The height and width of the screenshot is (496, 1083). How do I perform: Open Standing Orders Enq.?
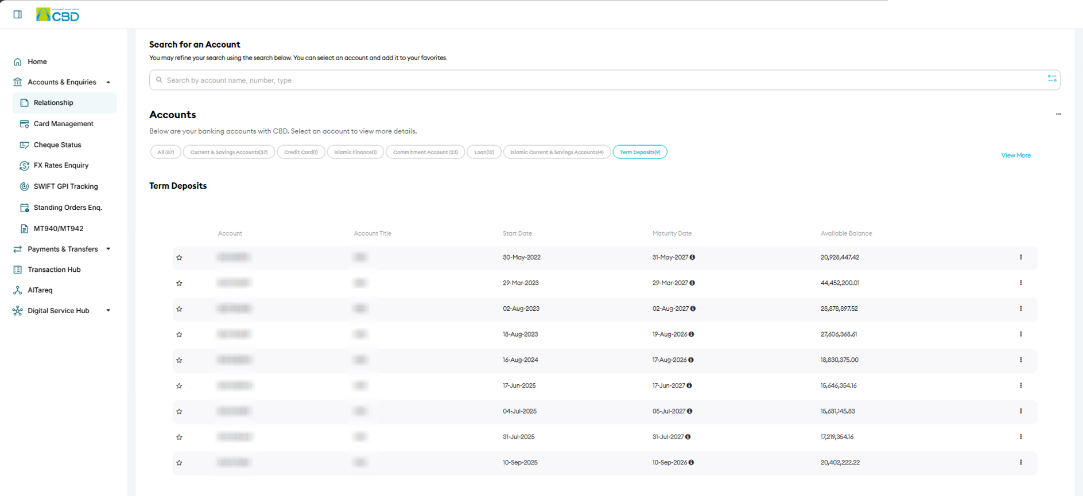(x=68, y=207)
